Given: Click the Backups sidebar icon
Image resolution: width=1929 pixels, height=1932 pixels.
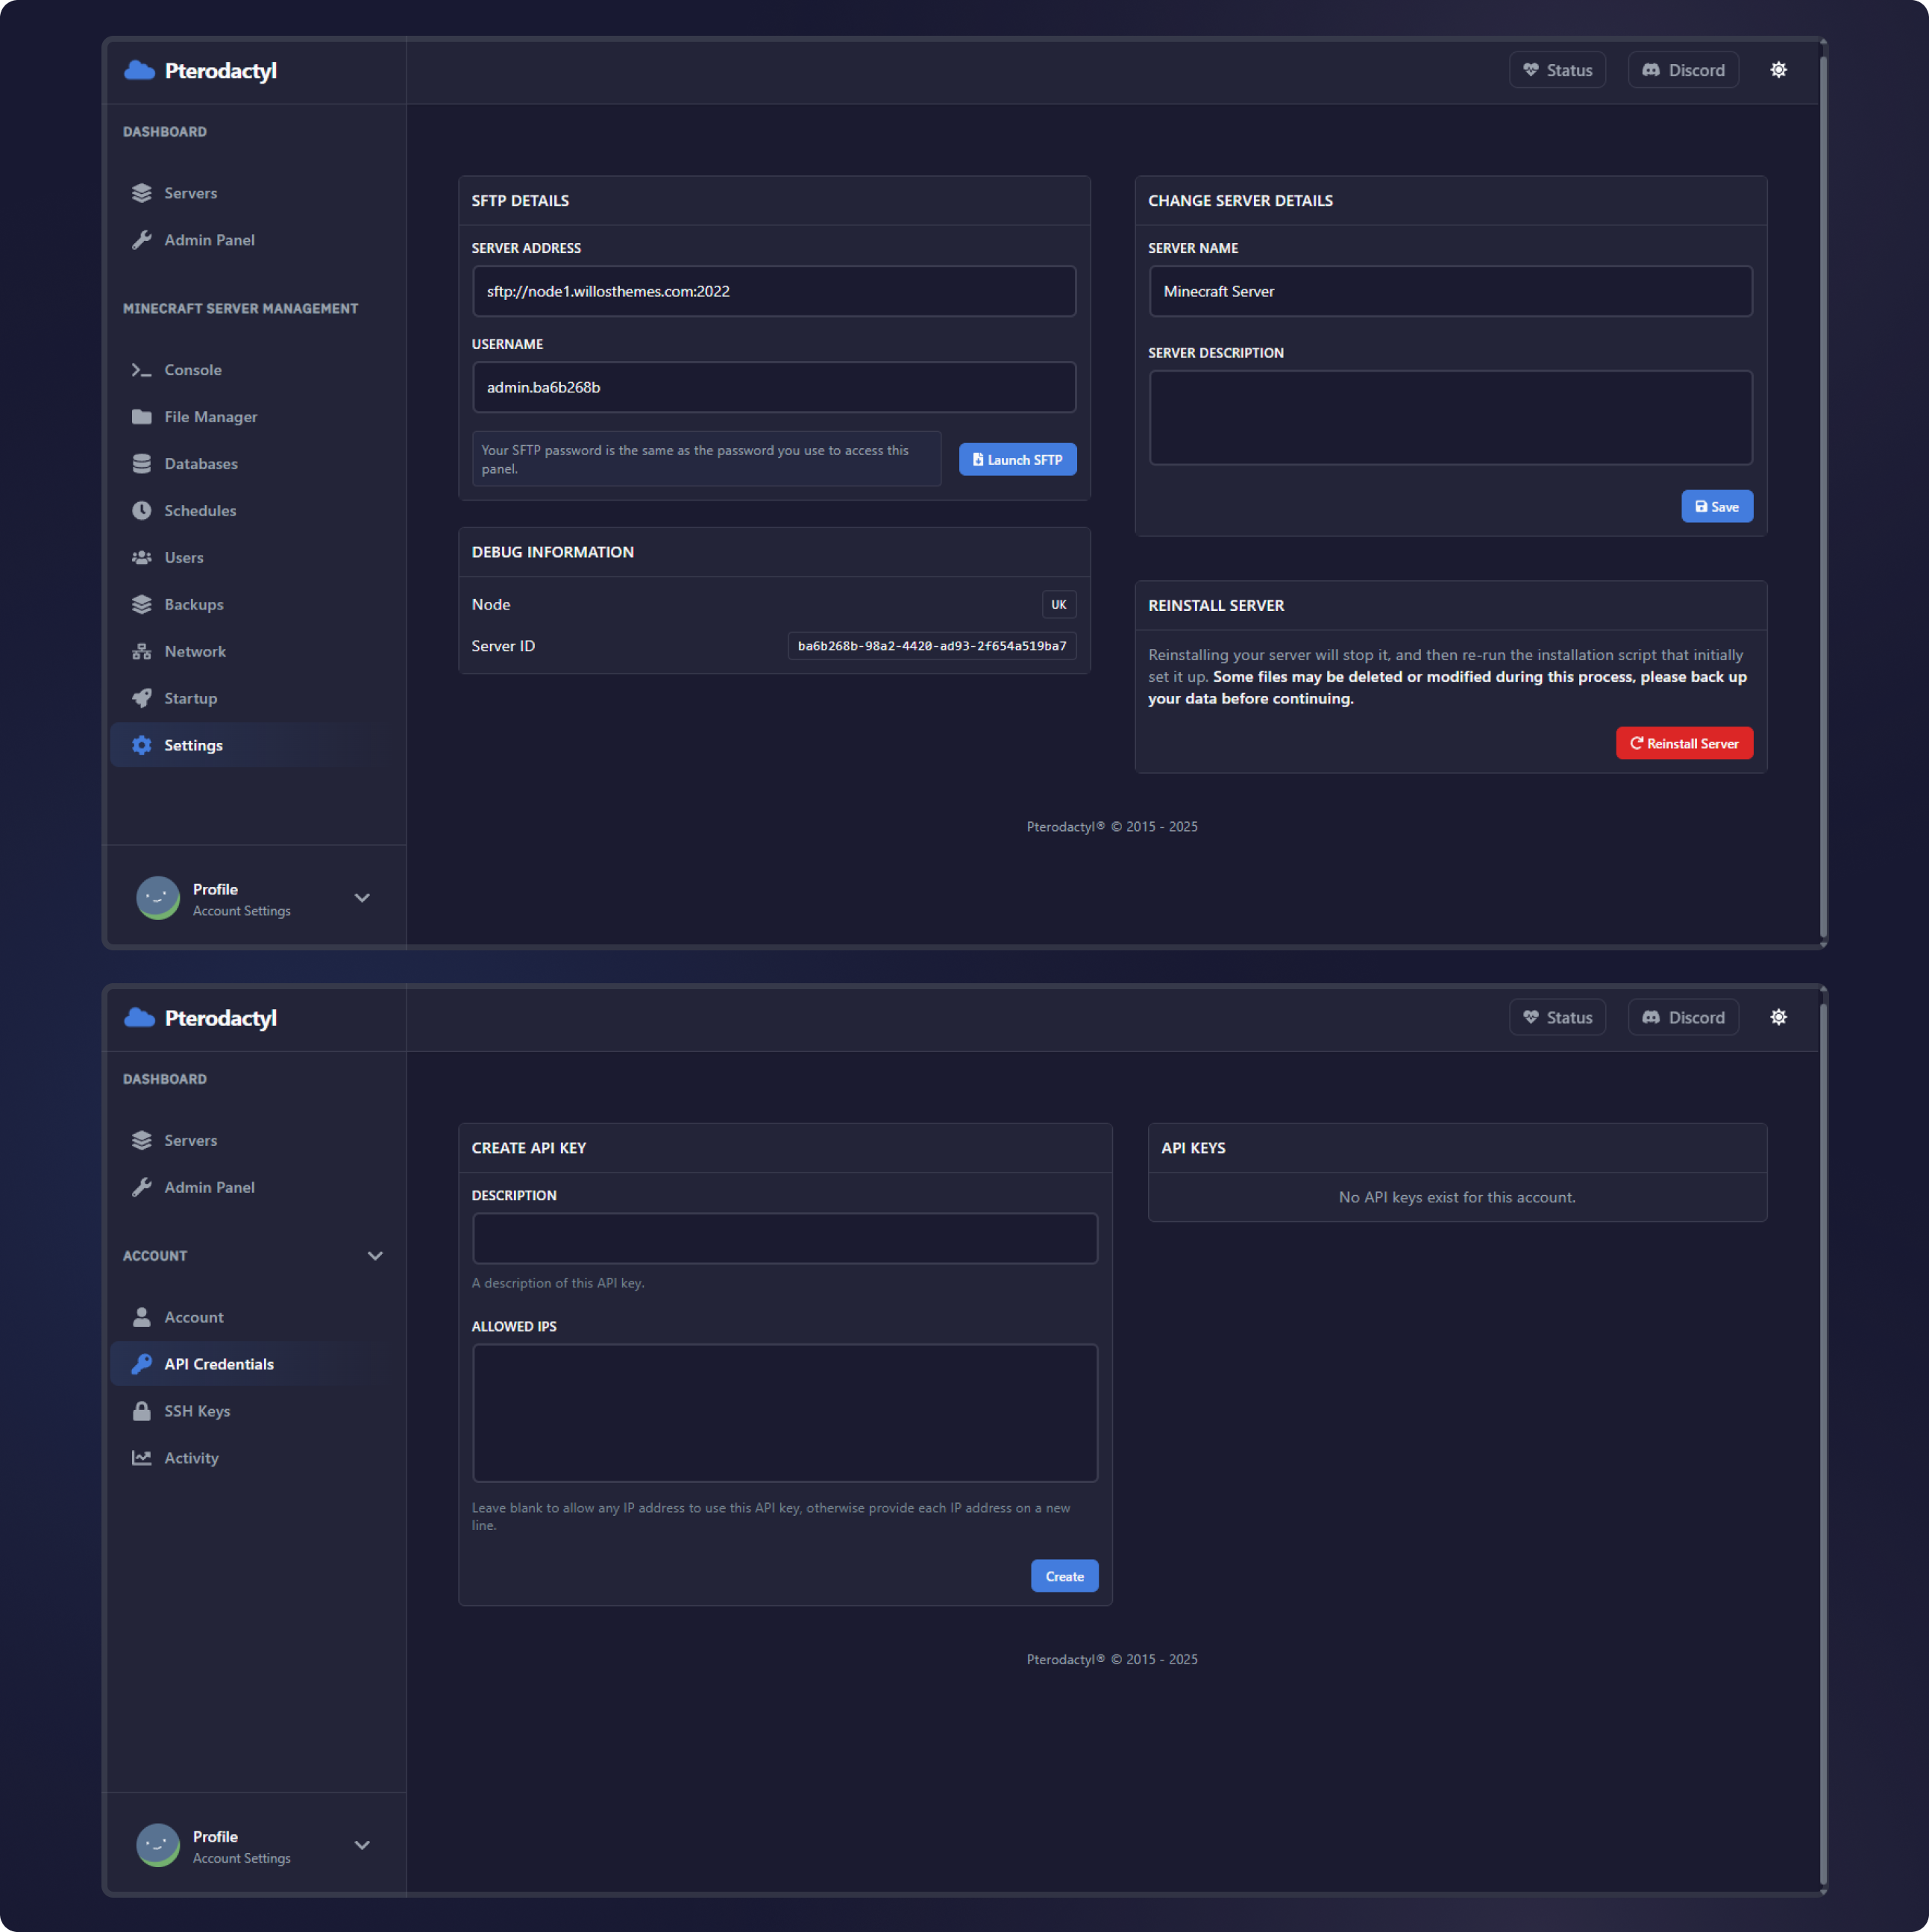Looking at the screenshot, I should click(141, 605).
